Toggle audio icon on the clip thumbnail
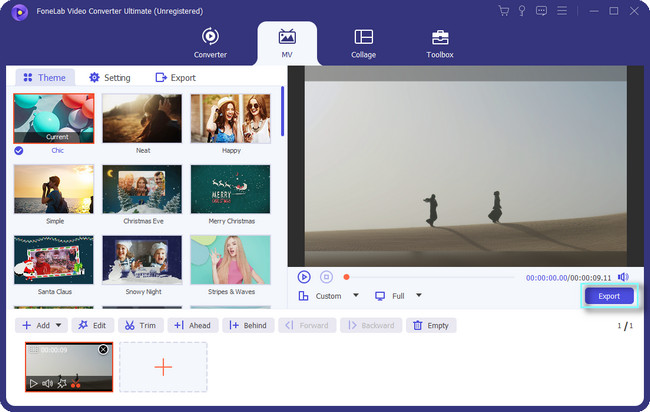This screenshot has height=412, width=650. 48,384
